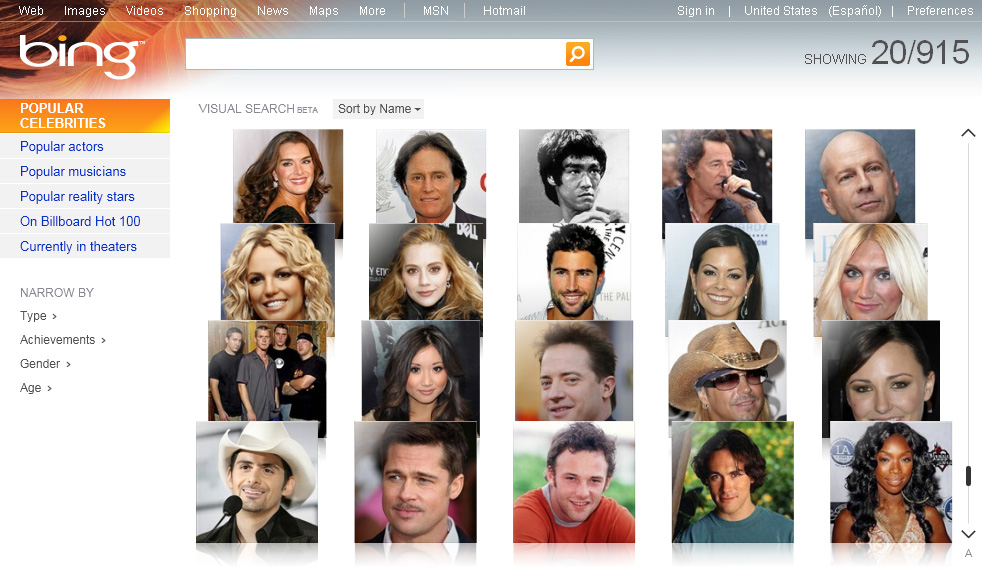Expand the Achievements filter
Image resolution: width=982 pixels, height=570 pixels.
63,339
